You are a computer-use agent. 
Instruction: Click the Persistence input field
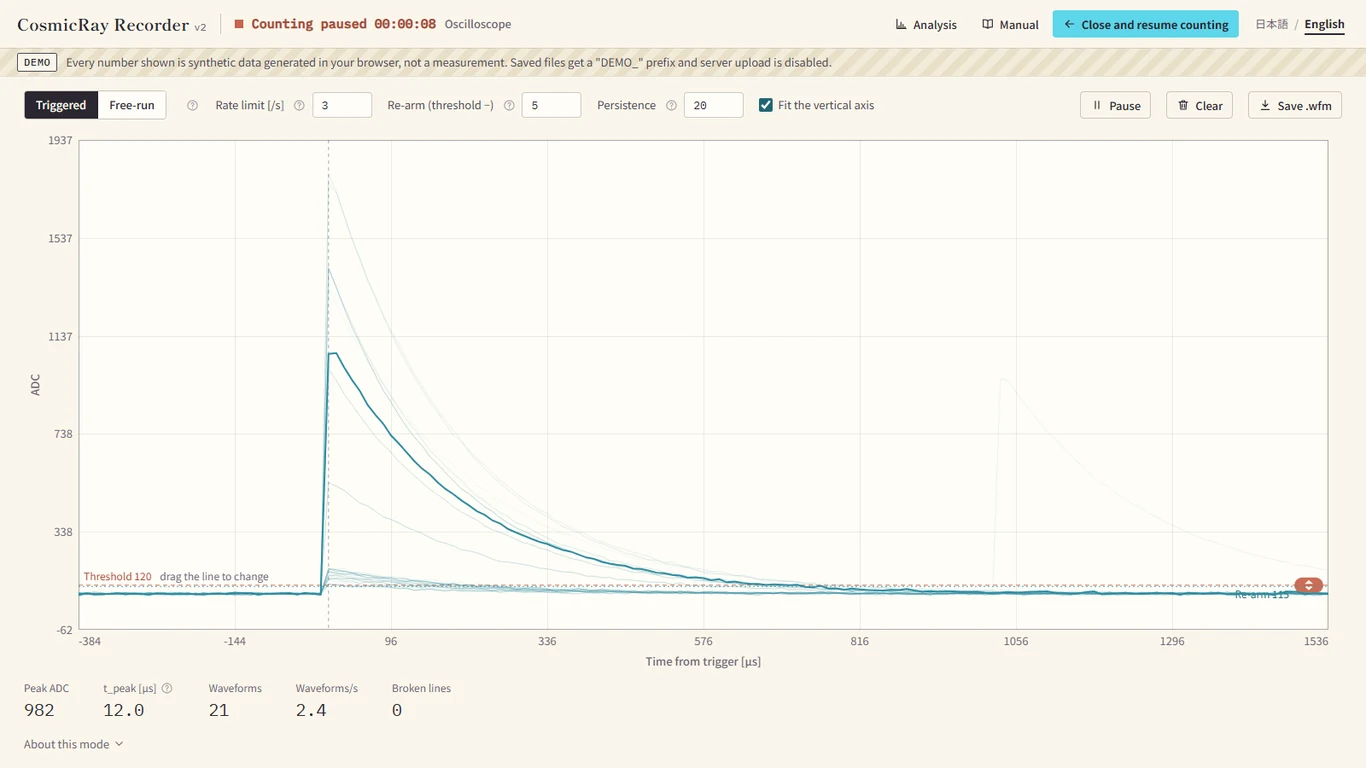click(x=713, y=105)
